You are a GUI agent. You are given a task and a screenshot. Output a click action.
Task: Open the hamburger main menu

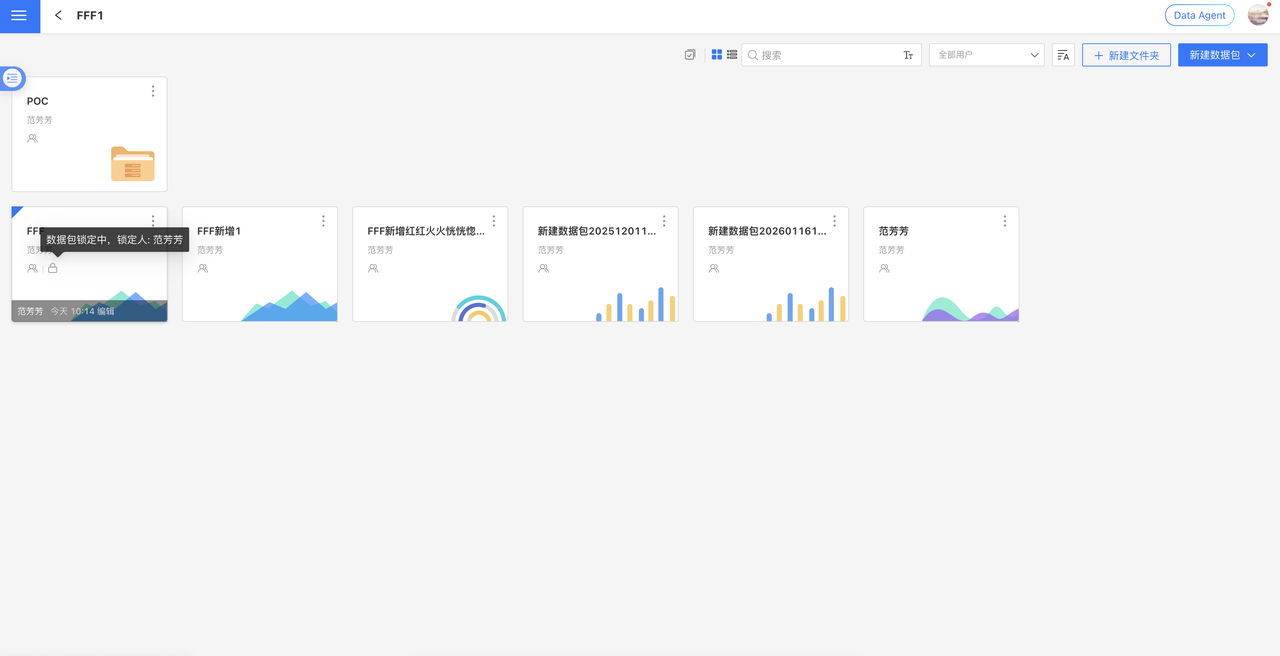tap(19, 16)
